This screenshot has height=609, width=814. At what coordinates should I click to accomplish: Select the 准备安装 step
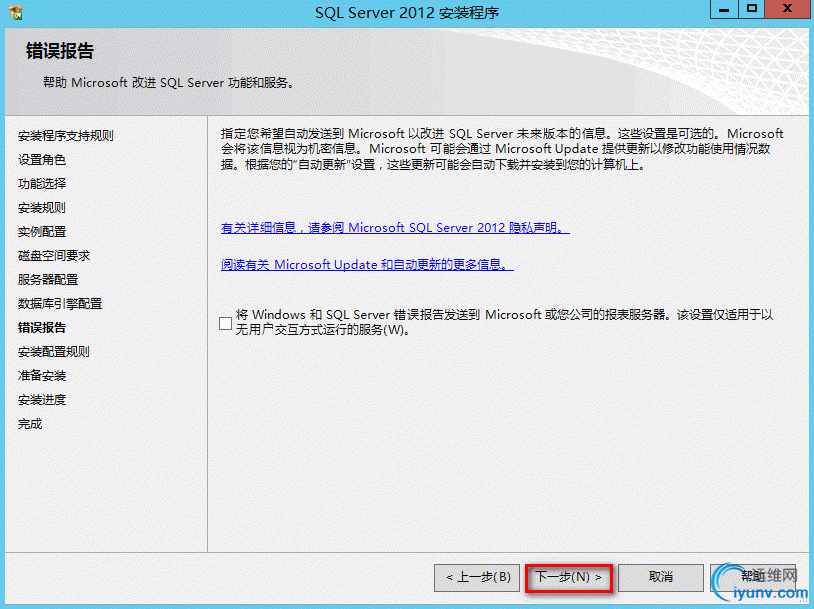[42, 375]
